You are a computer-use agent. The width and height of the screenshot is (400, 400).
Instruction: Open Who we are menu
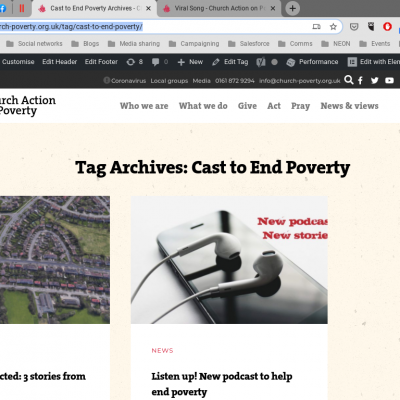144,106
